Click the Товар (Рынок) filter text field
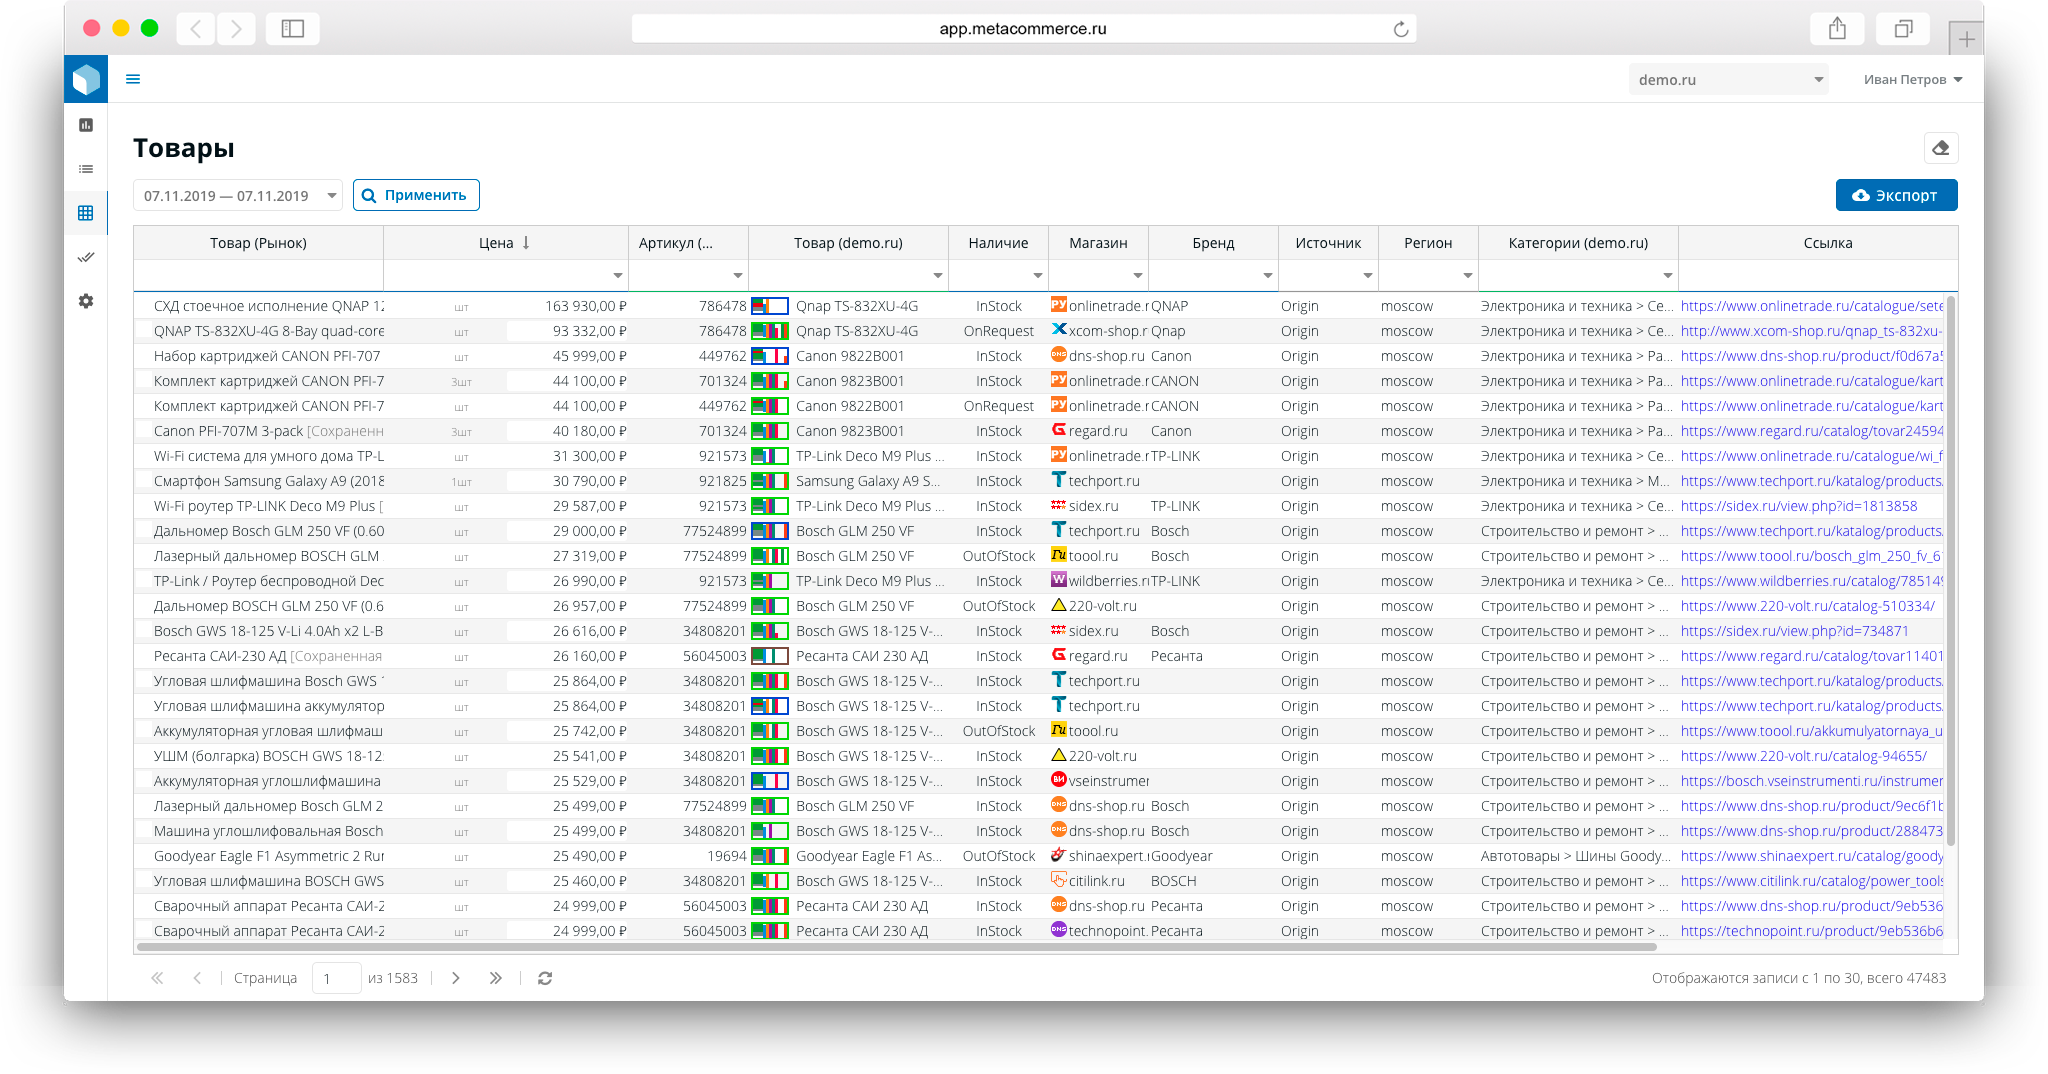 click(258, 276)
